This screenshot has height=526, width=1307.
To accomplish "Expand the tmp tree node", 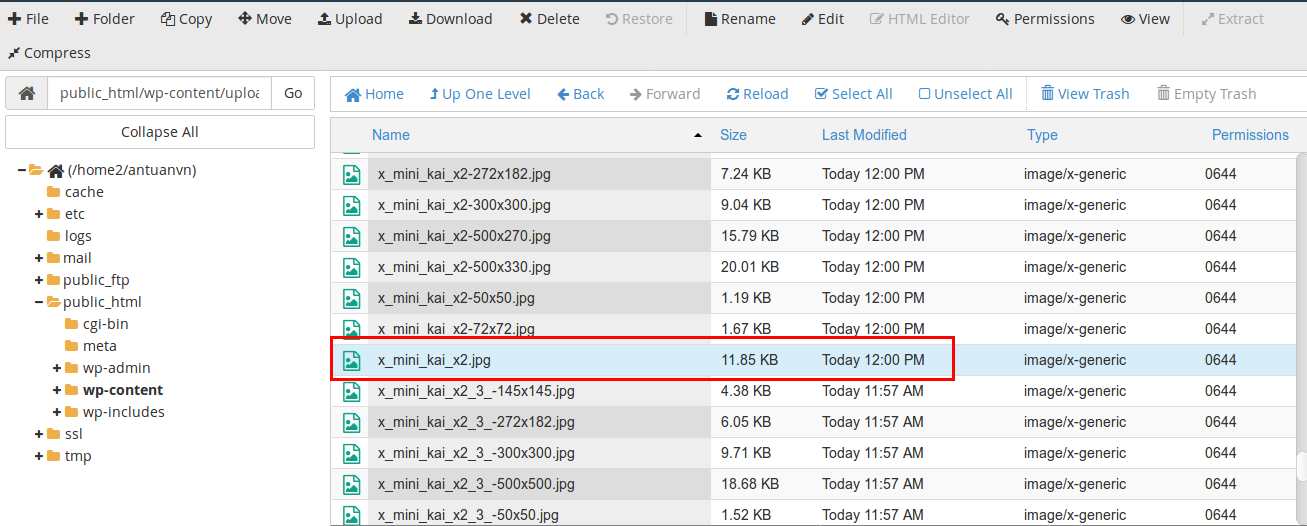I will [x=39, y=456].
